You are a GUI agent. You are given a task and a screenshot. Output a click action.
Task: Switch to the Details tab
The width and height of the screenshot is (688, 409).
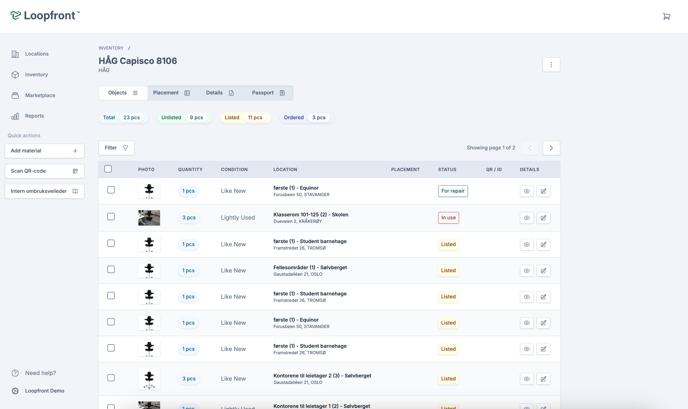tap(220, 93)
